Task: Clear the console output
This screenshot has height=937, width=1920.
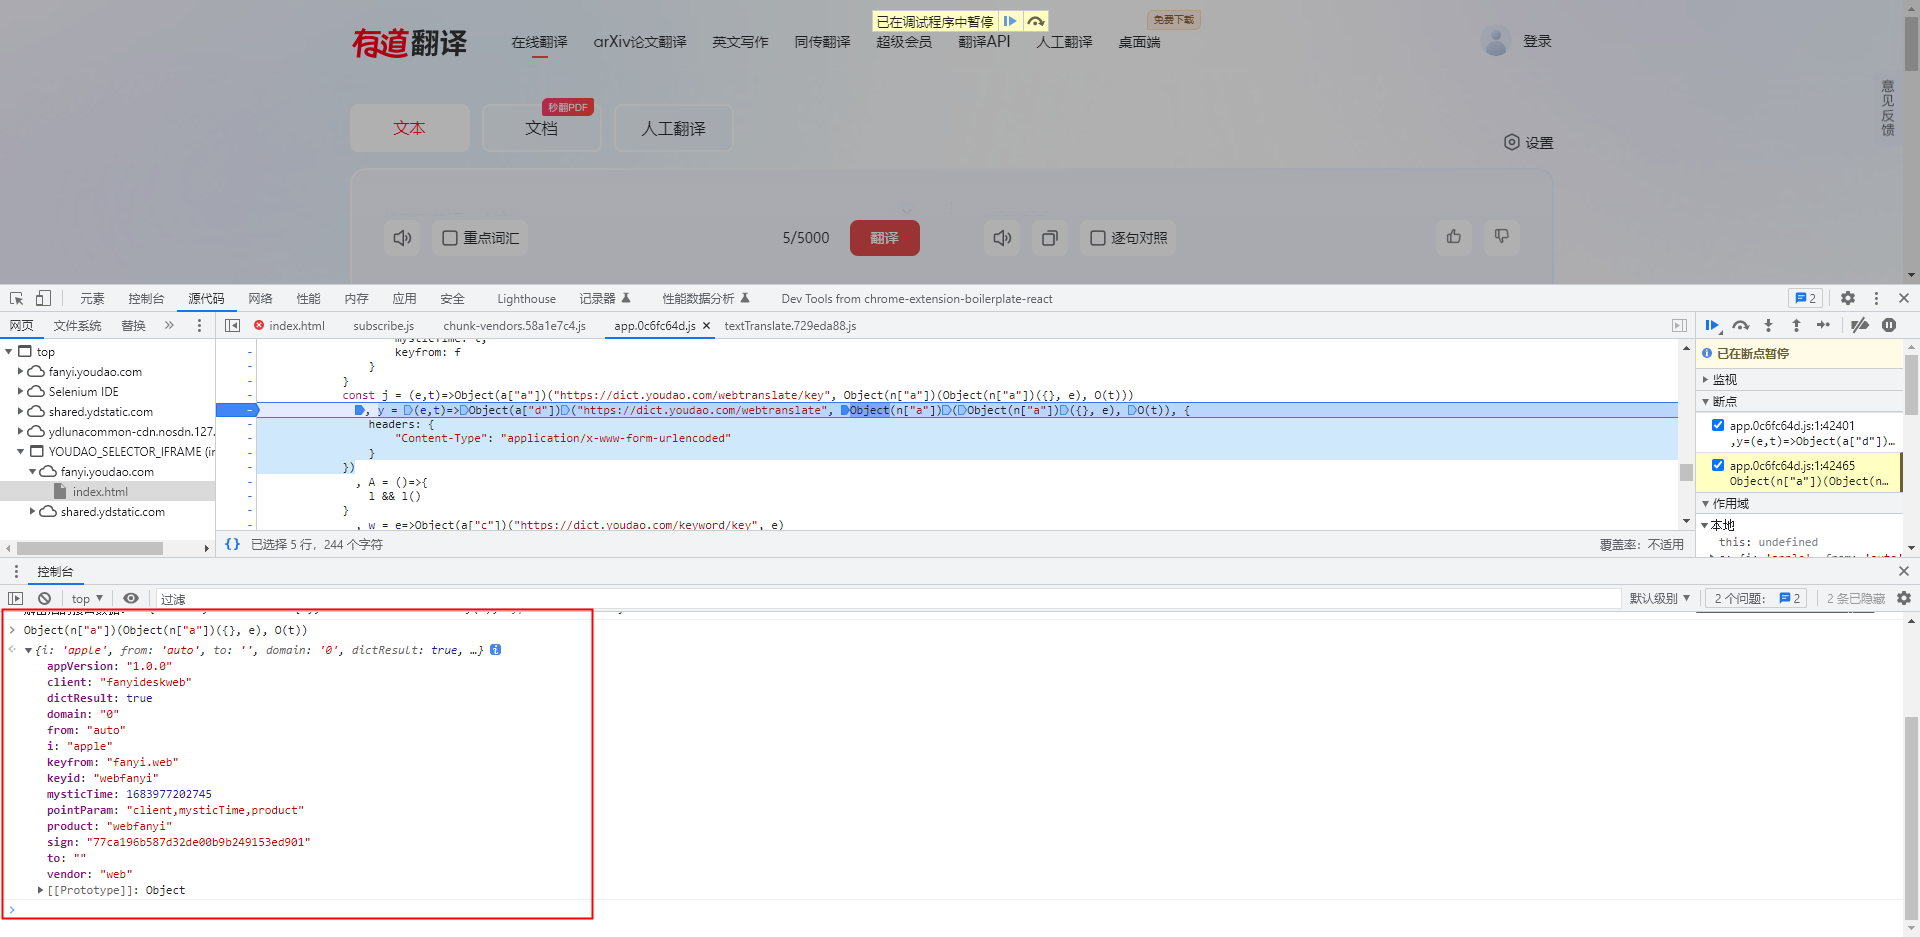Action: [x=44, y=598]
